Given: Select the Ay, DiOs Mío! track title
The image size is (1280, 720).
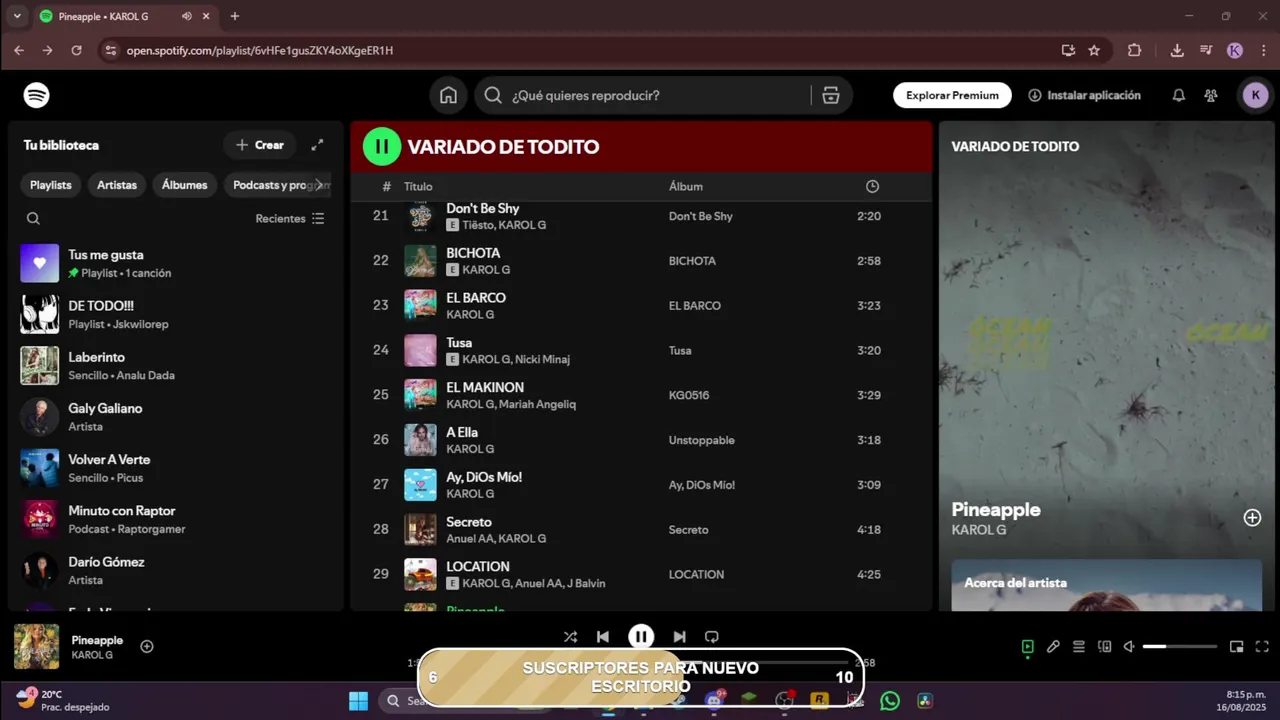Looking at the screenshot, I should click(484, 477).
